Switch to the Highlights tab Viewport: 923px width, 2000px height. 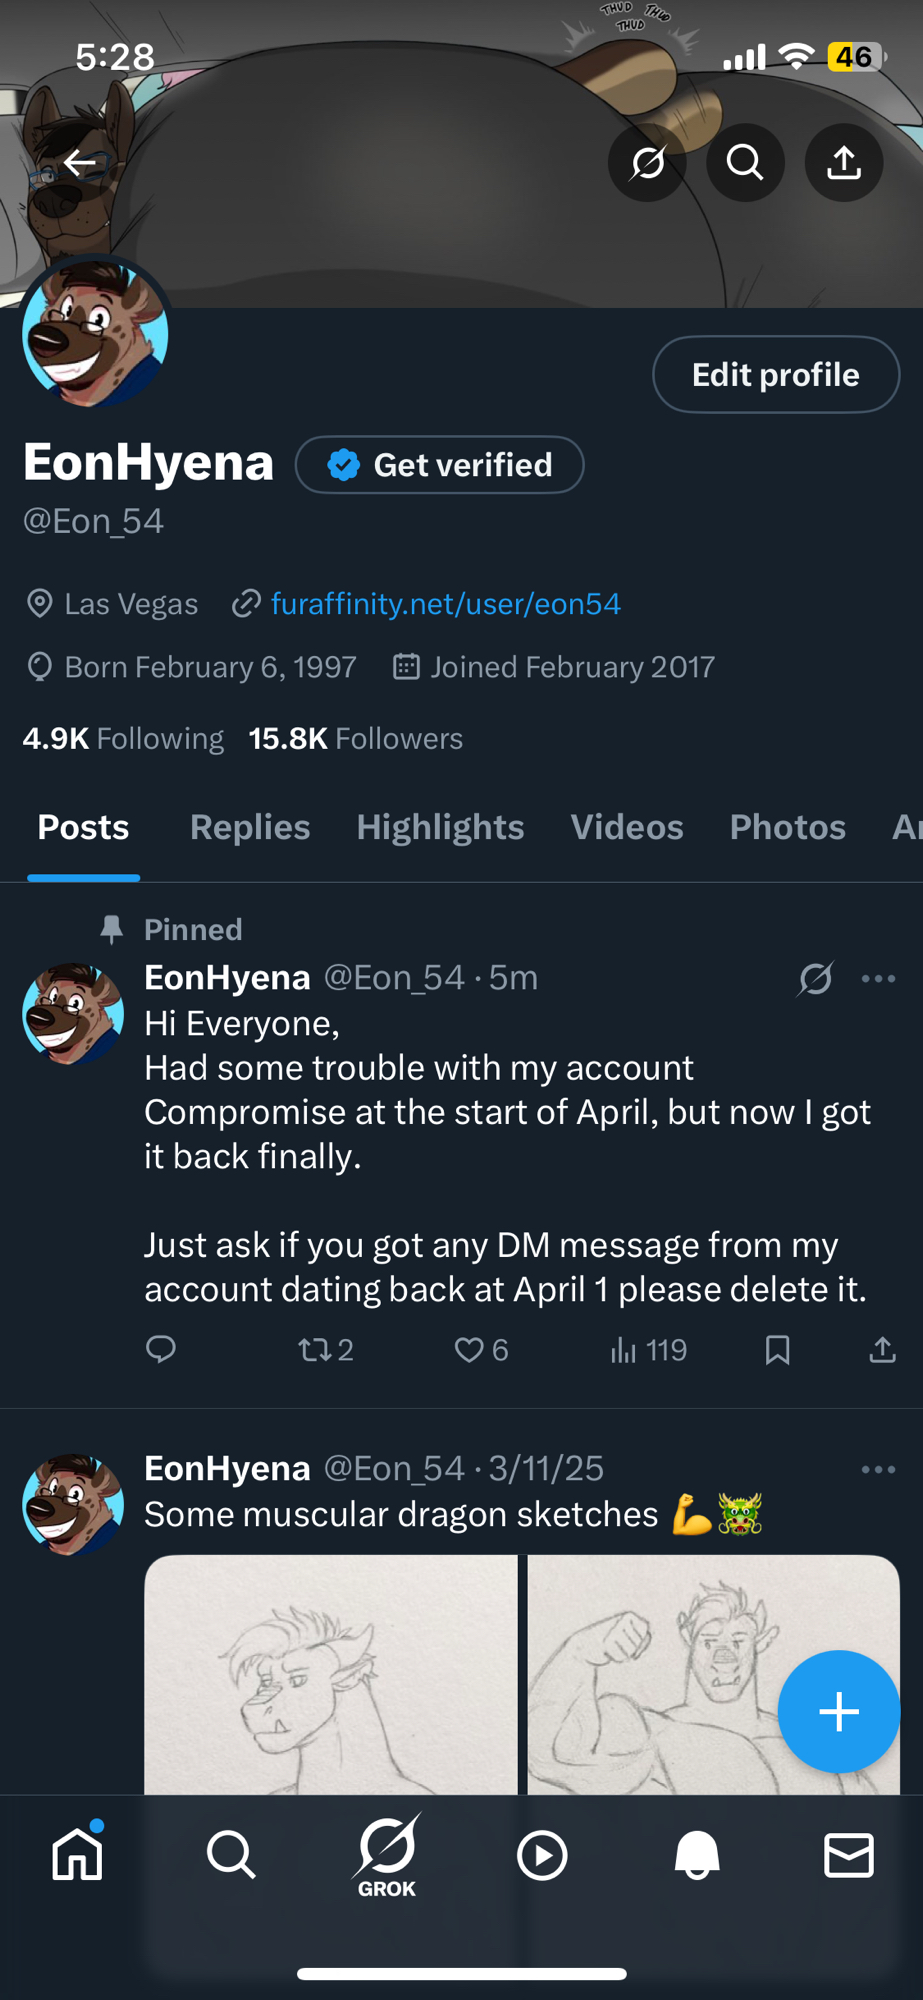[440, 827]
